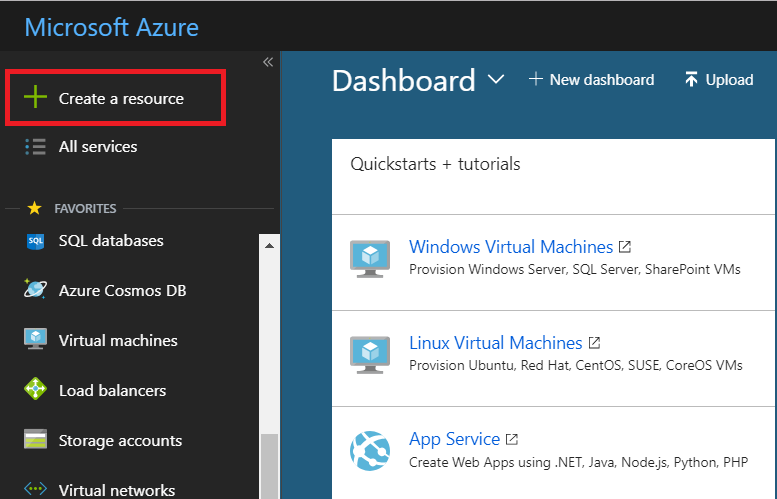Open the App Service link
The width and height of the screenshot is (777, 499).
[x=454, y=439]
